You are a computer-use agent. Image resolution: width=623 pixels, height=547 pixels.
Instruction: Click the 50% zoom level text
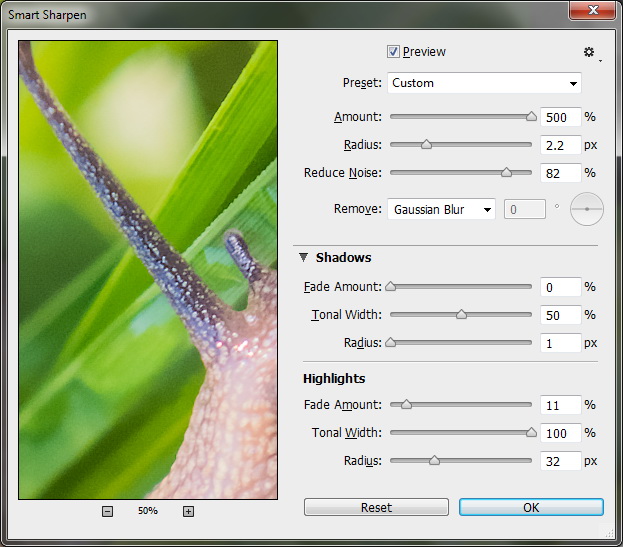pyautogui.click(x=148, y=511)
